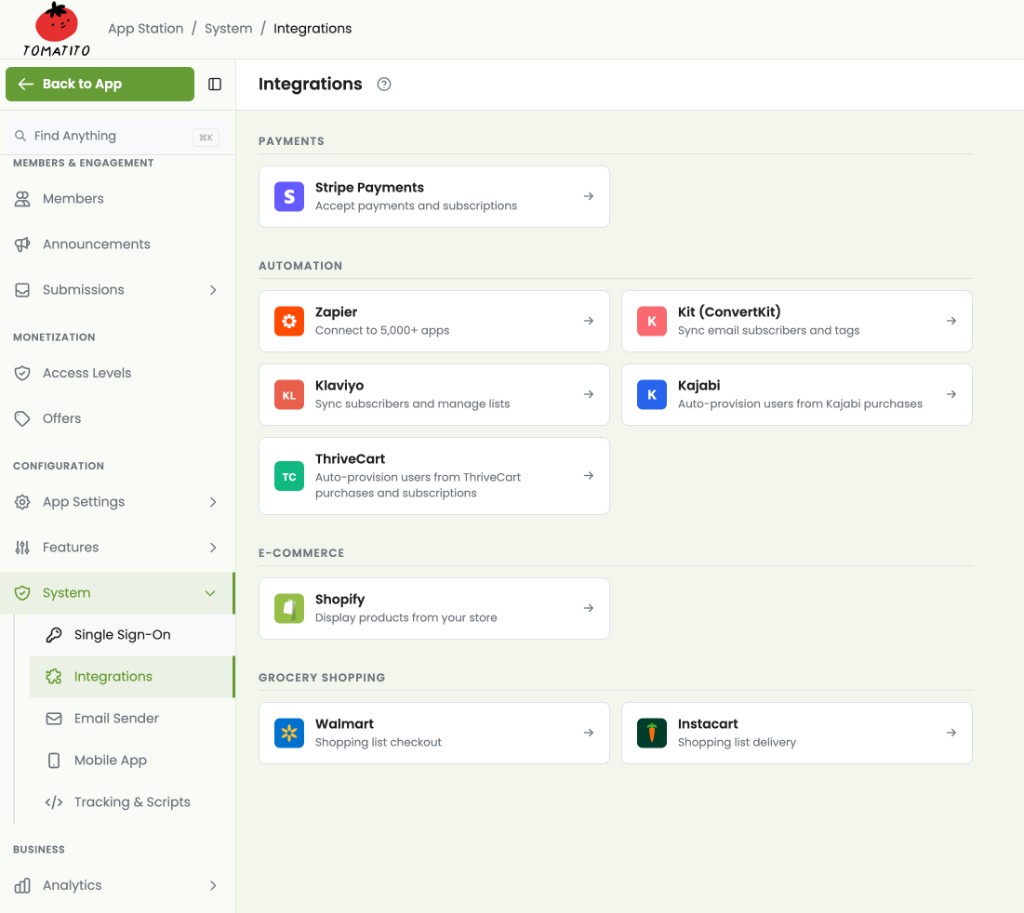
Task: Click App Station breadcrumb link
Action: 146,29
